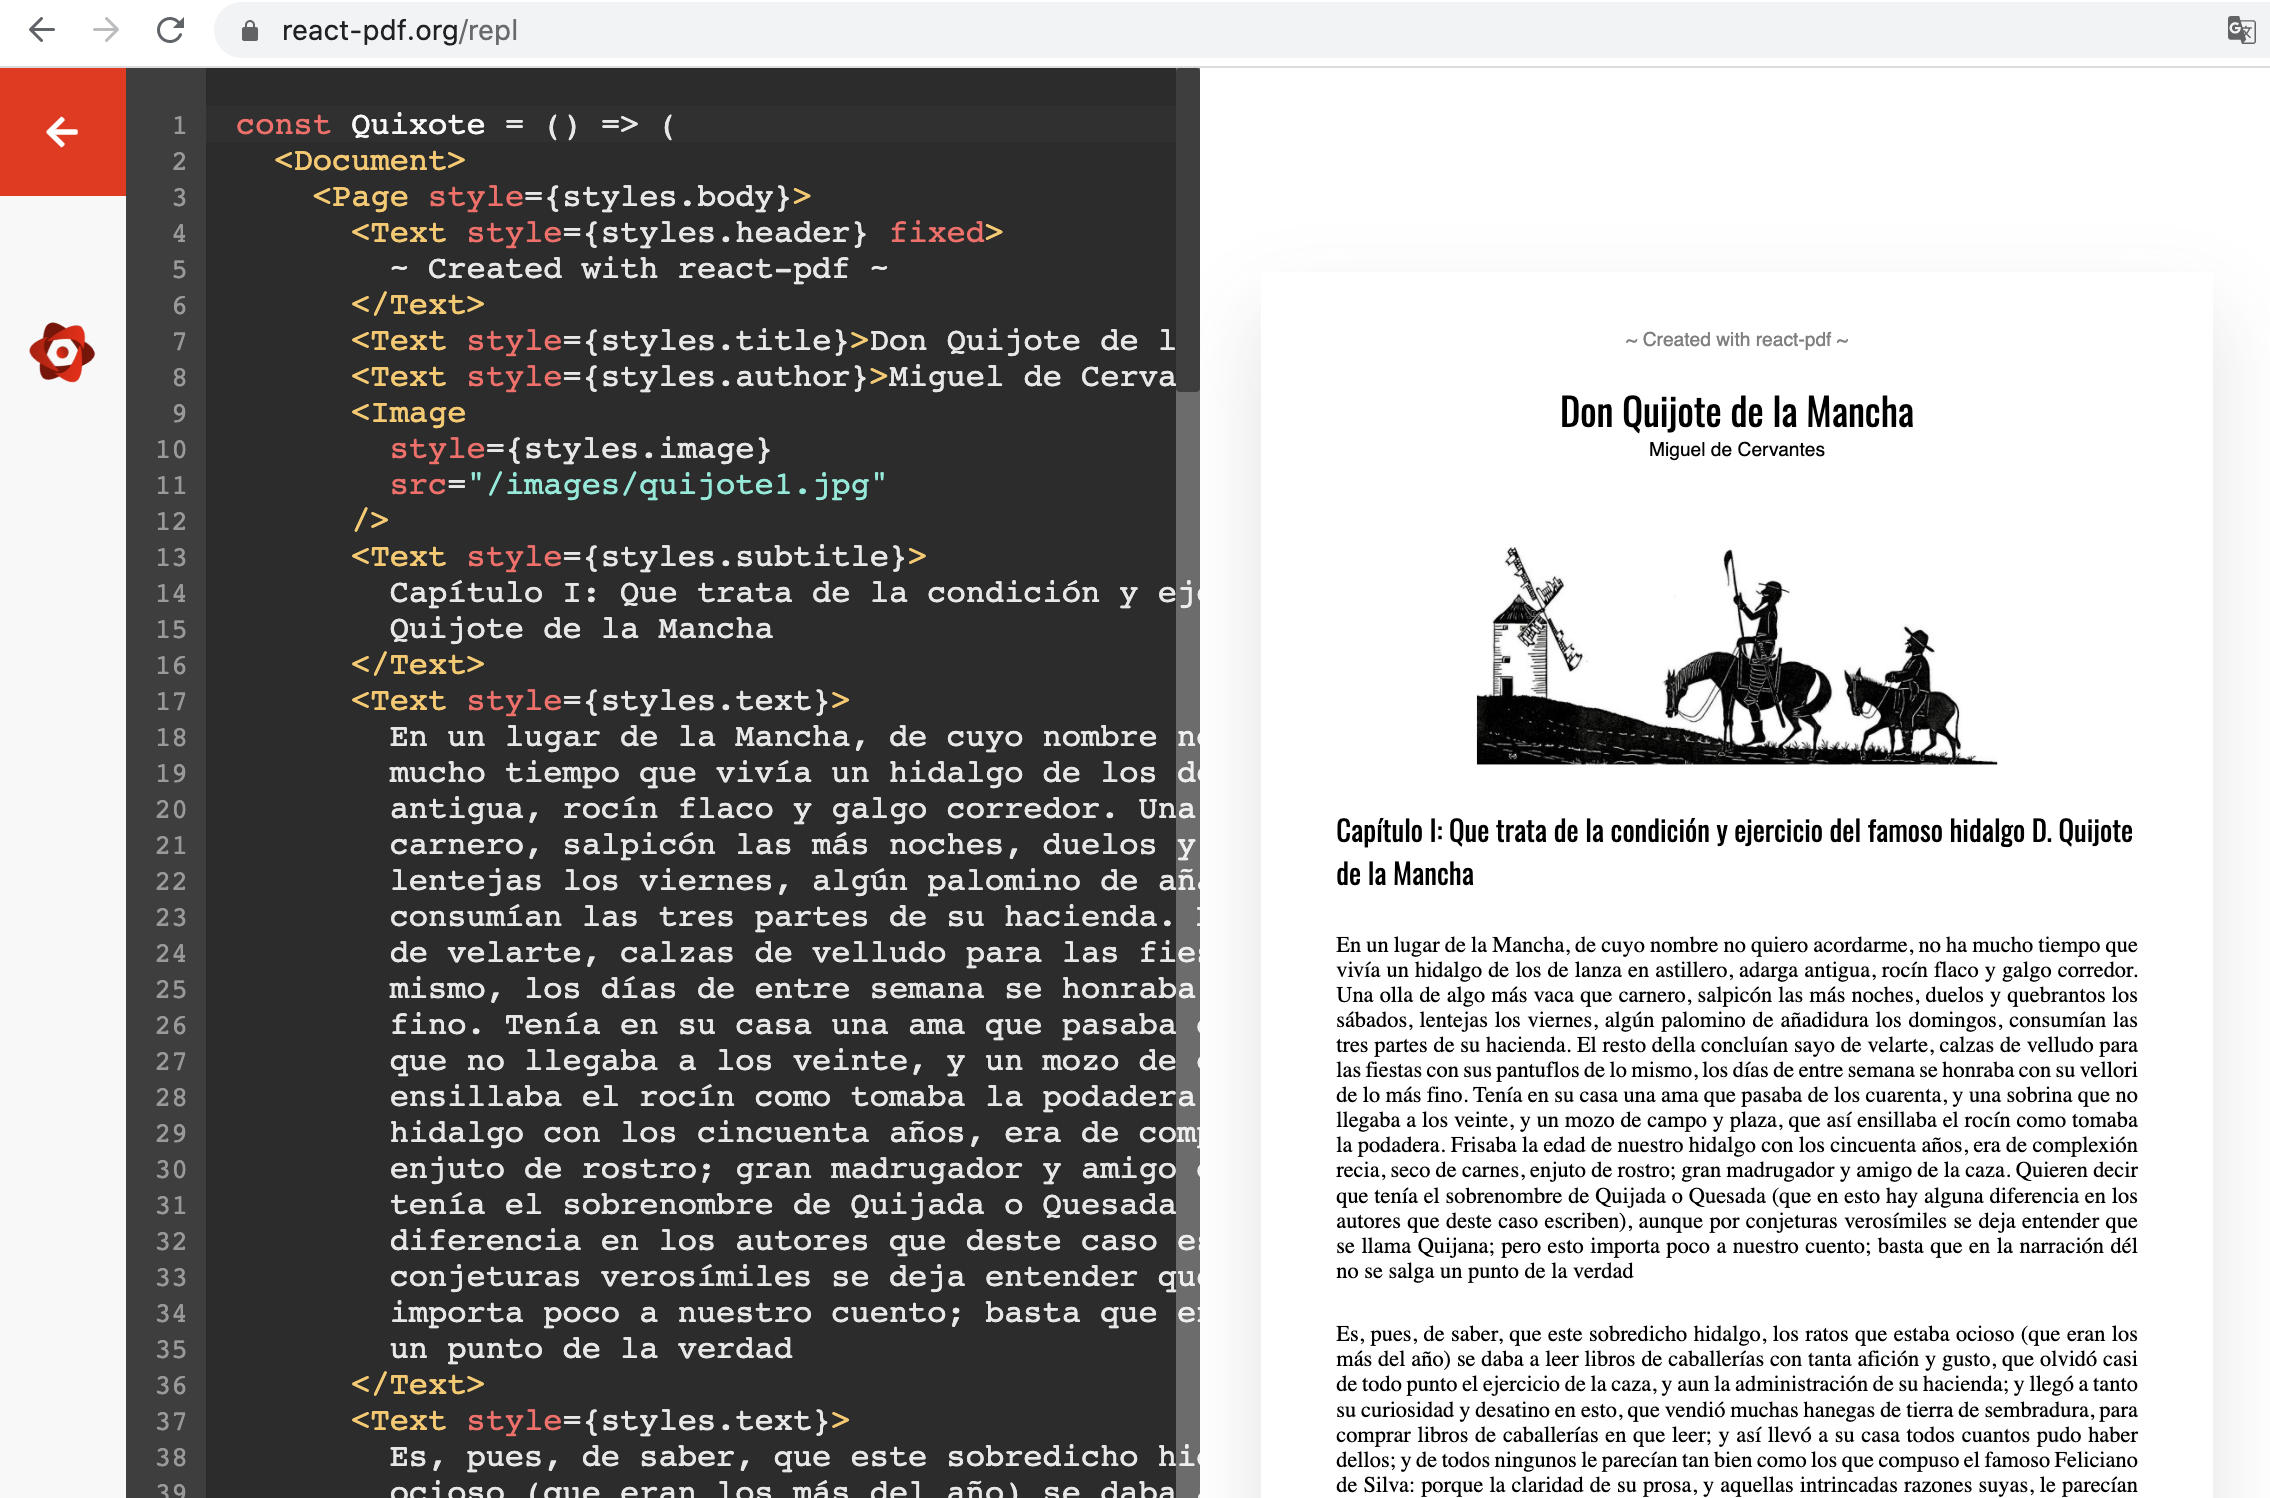Click line number 9 in gutter
Viewport: 2270px width, 1498px height.
[178, 413]
